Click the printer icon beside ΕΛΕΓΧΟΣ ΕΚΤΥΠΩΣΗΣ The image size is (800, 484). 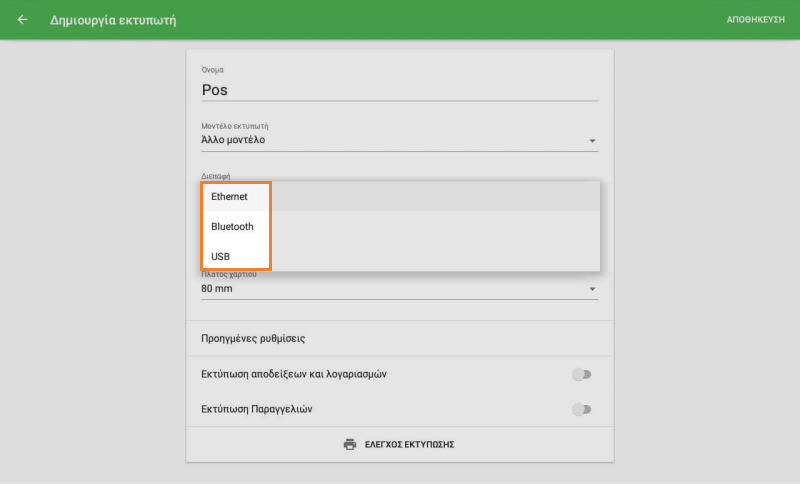tap(349, 444)
